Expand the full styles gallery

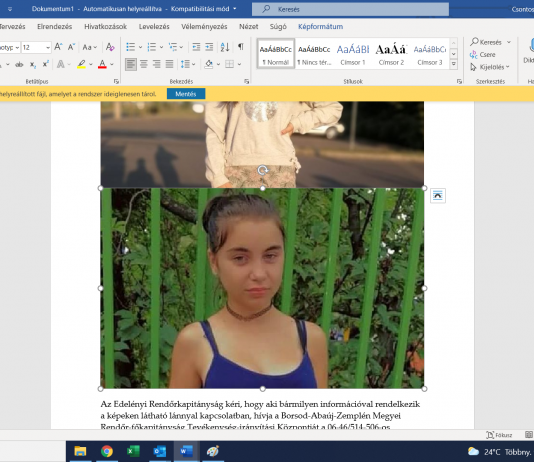coord(453,64)
